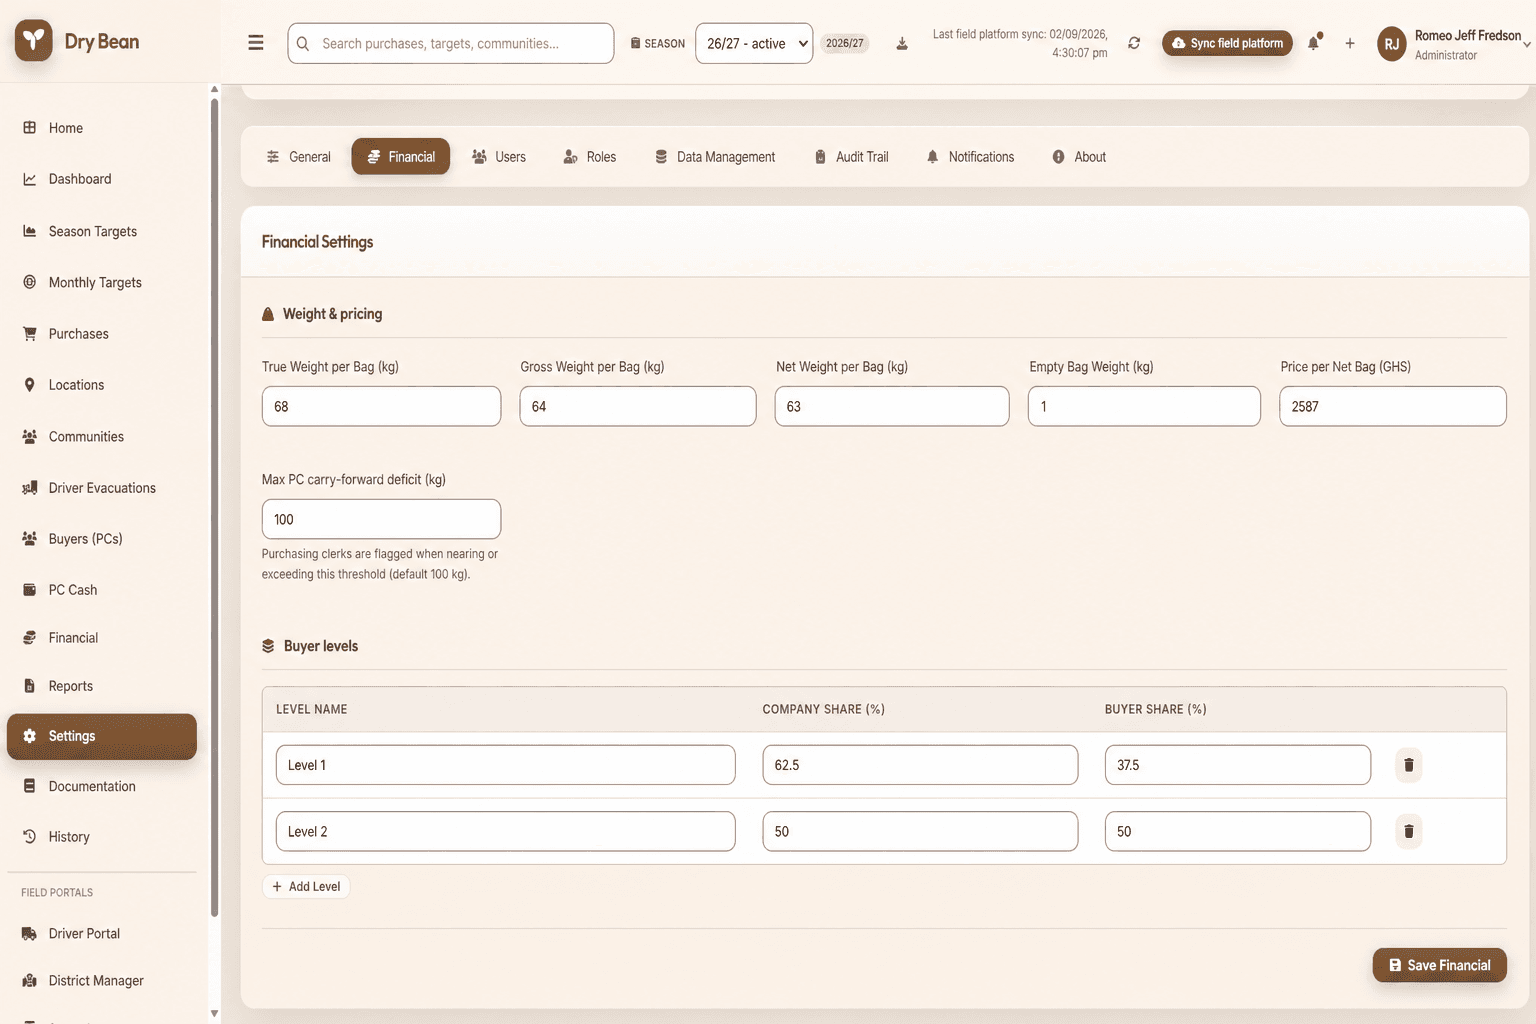The width and height of the screenshot is (1536, 1024).
Task: Go to Season Targets in sidebar
Action: 102,231
